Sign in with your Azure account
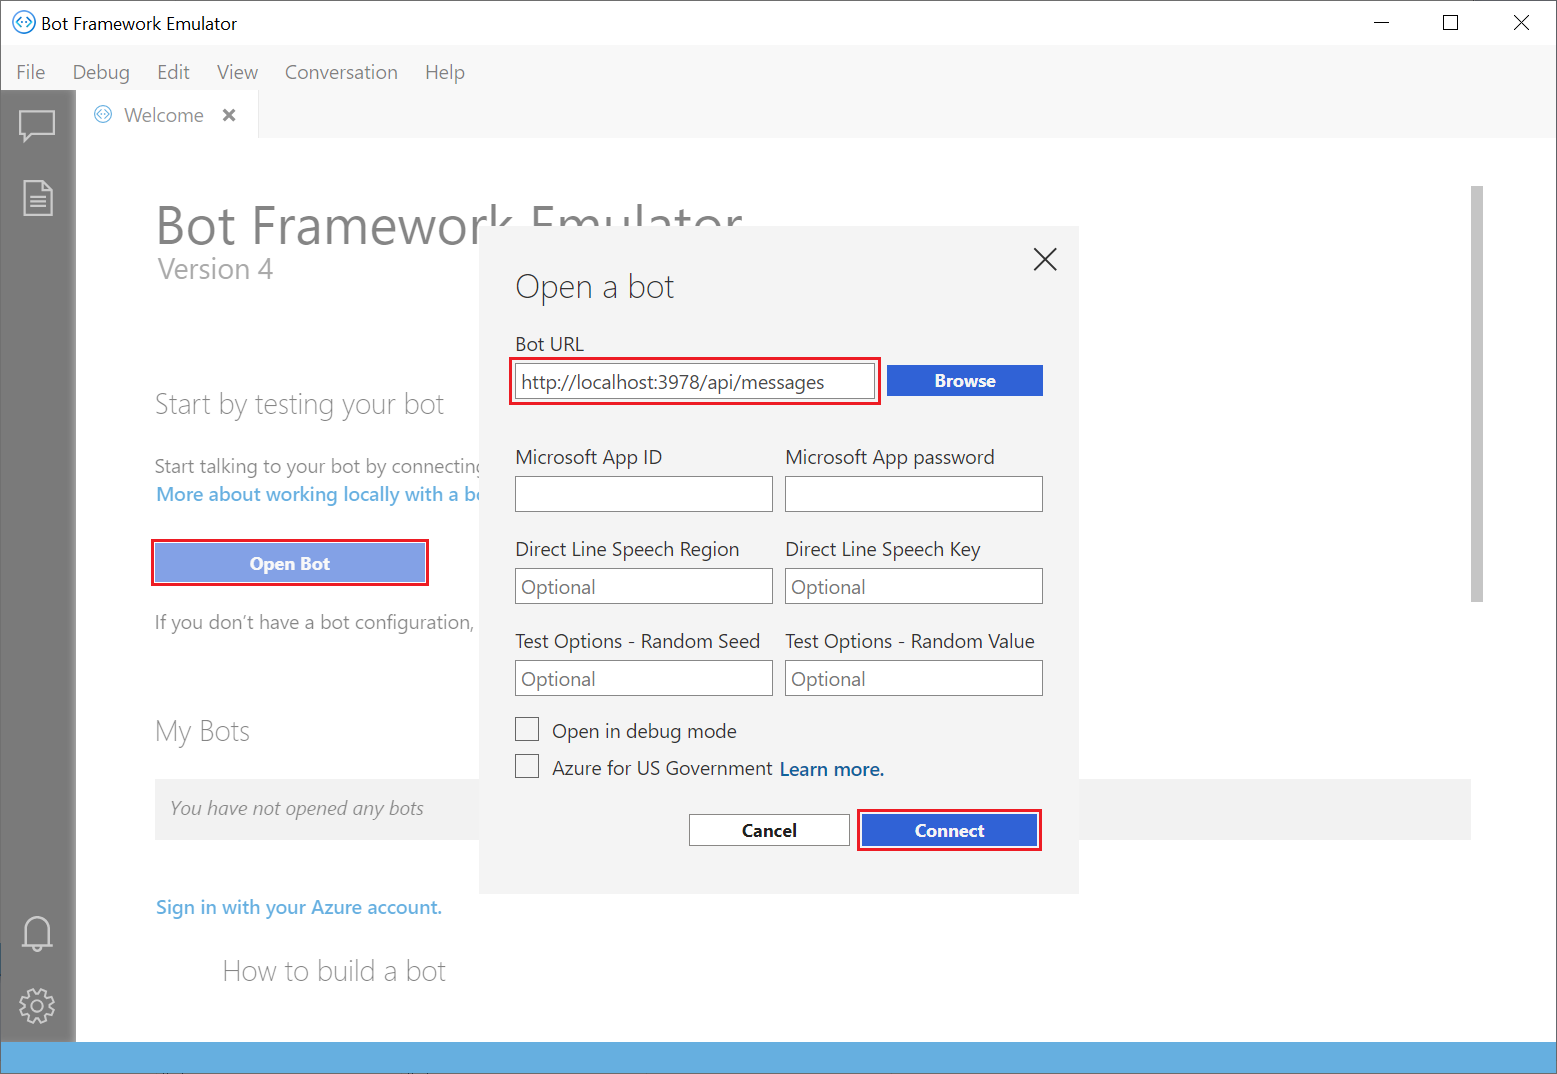This screenshot has width=1557, height=1074. click(x=298, y=906)
